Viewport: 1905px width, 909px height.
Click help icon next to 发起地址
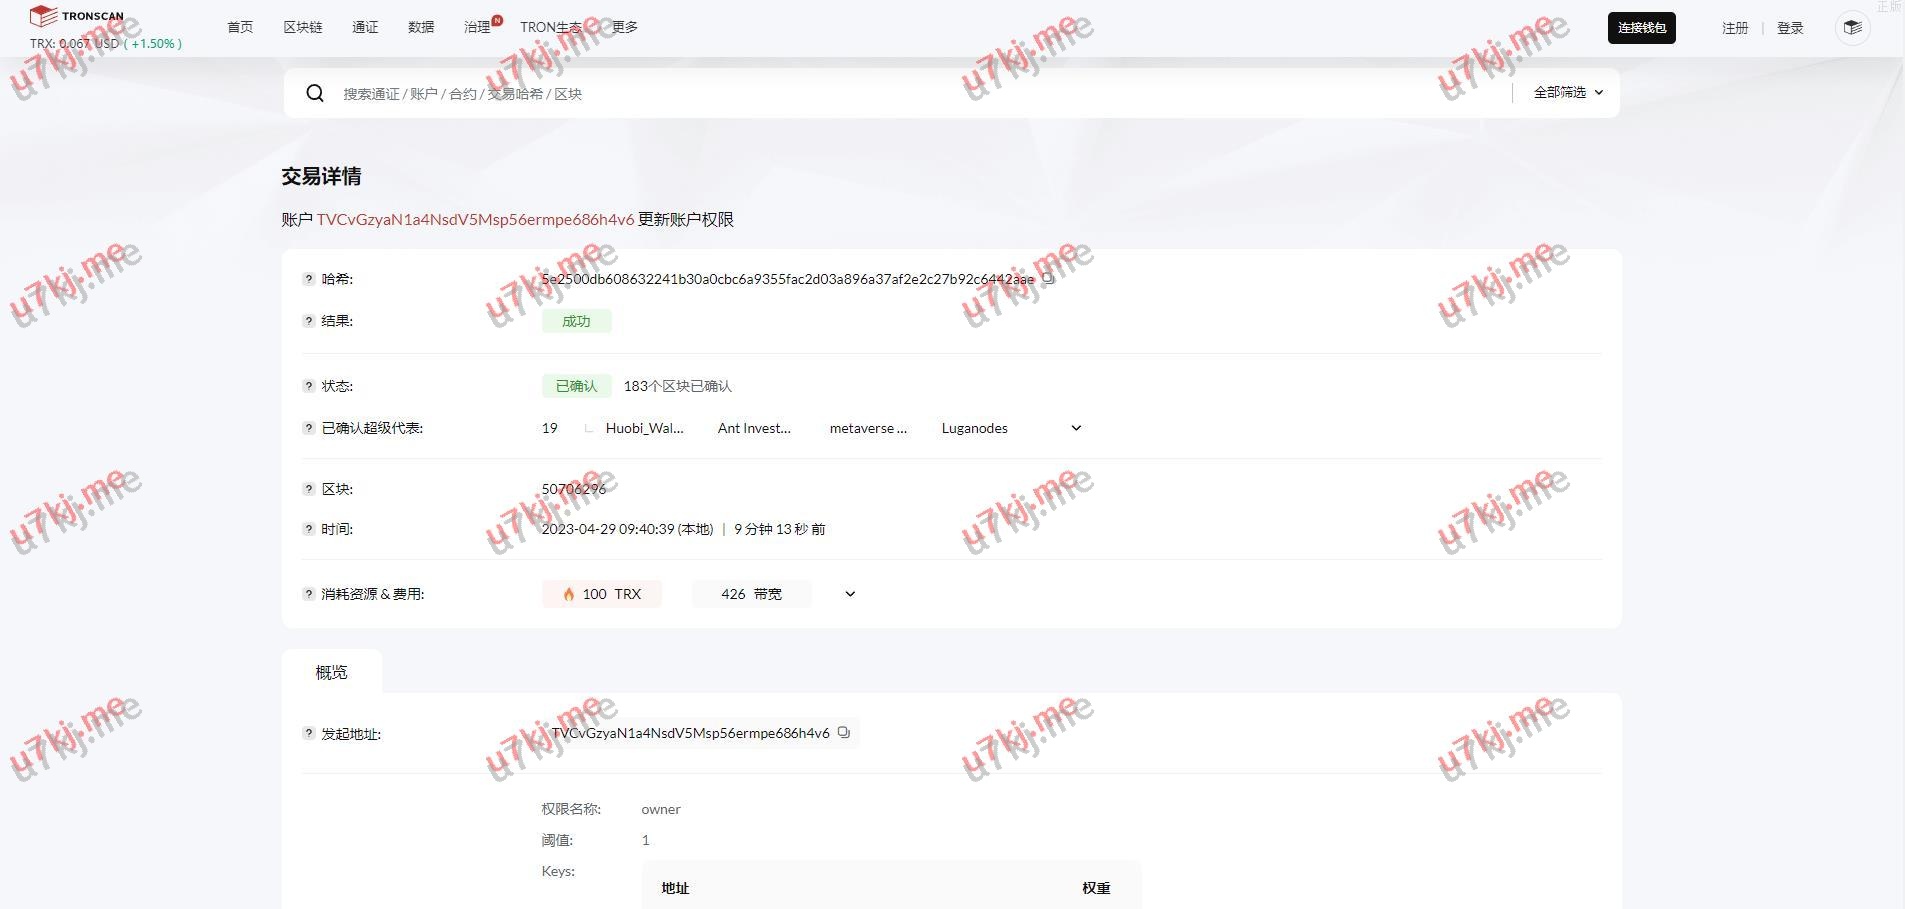309,733
